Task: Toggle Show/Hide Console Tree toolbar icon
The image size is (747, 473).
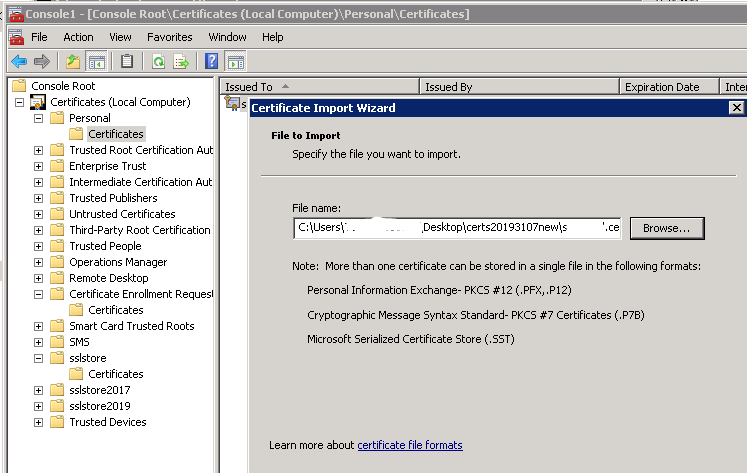Action: (x=97, y=62)
